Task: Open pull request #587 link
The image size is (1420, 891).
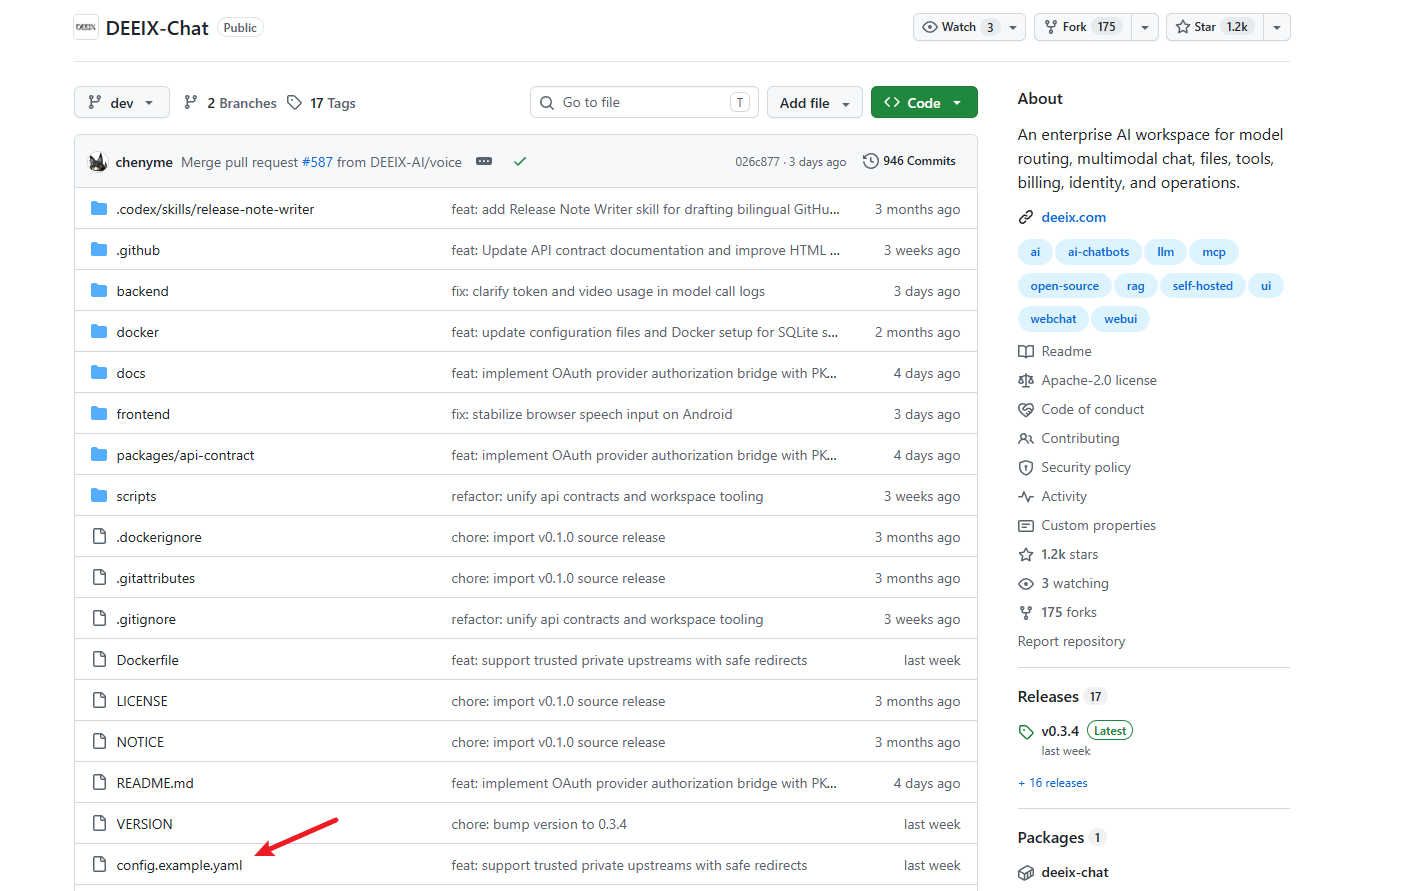Action: click(317, 162)
